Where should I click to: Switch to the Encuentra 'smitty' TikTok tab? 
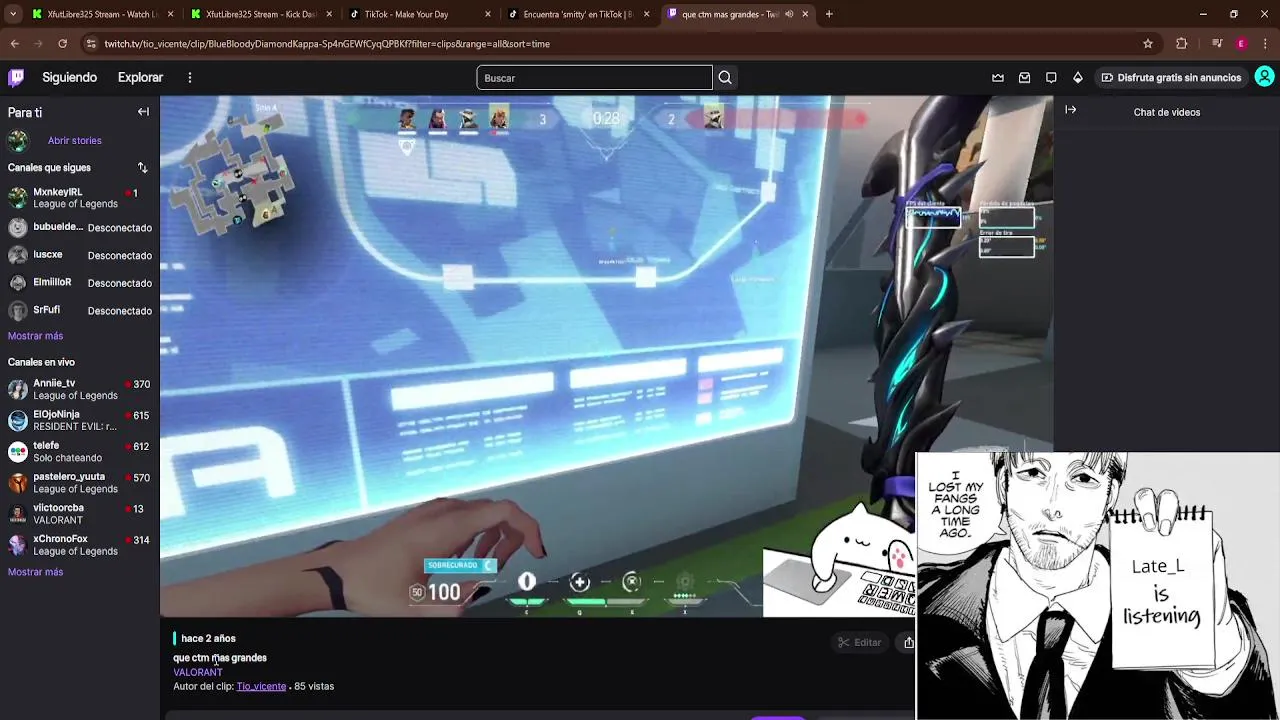tap(578, 14)
